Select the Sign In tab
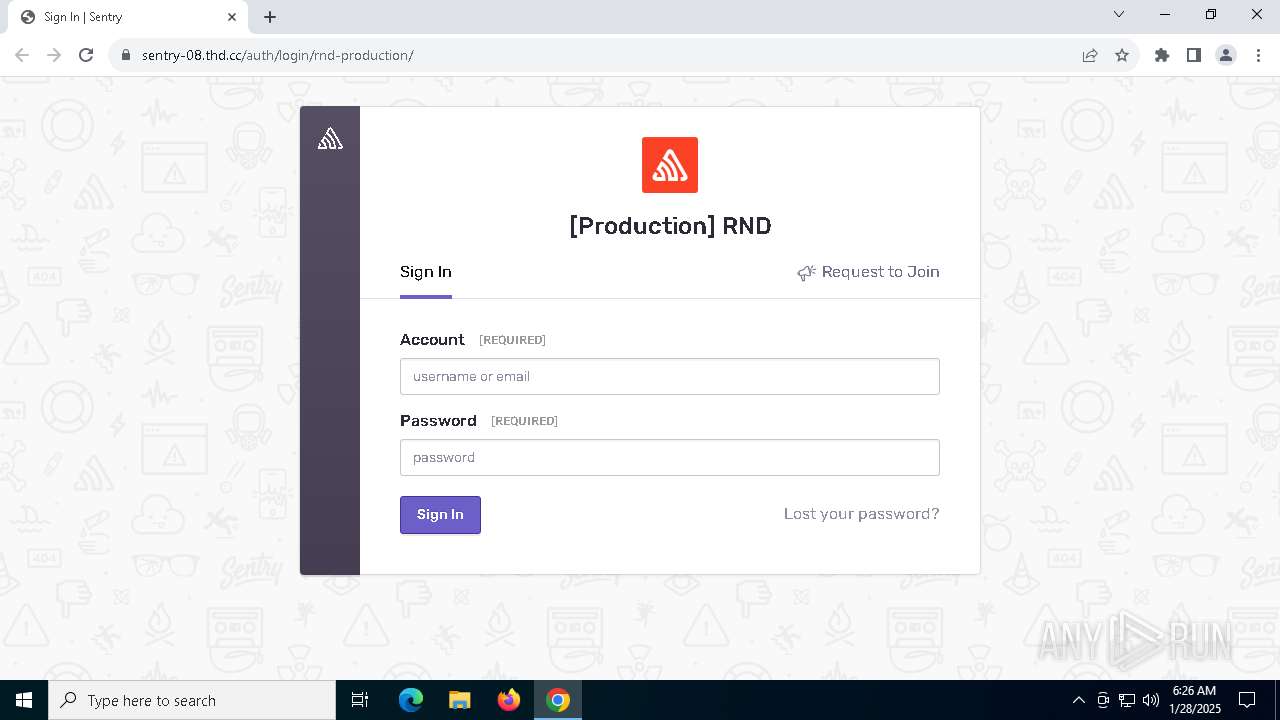 click(x=426, y=272)
